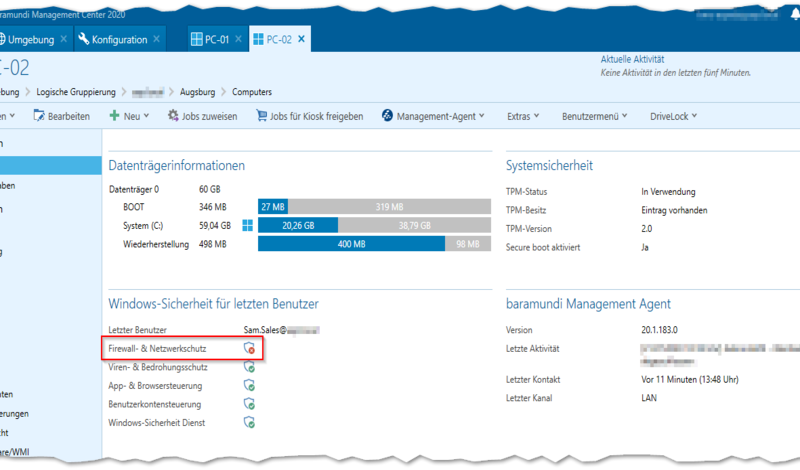Click the Bearbeiten toolbar button

(62, 116)
